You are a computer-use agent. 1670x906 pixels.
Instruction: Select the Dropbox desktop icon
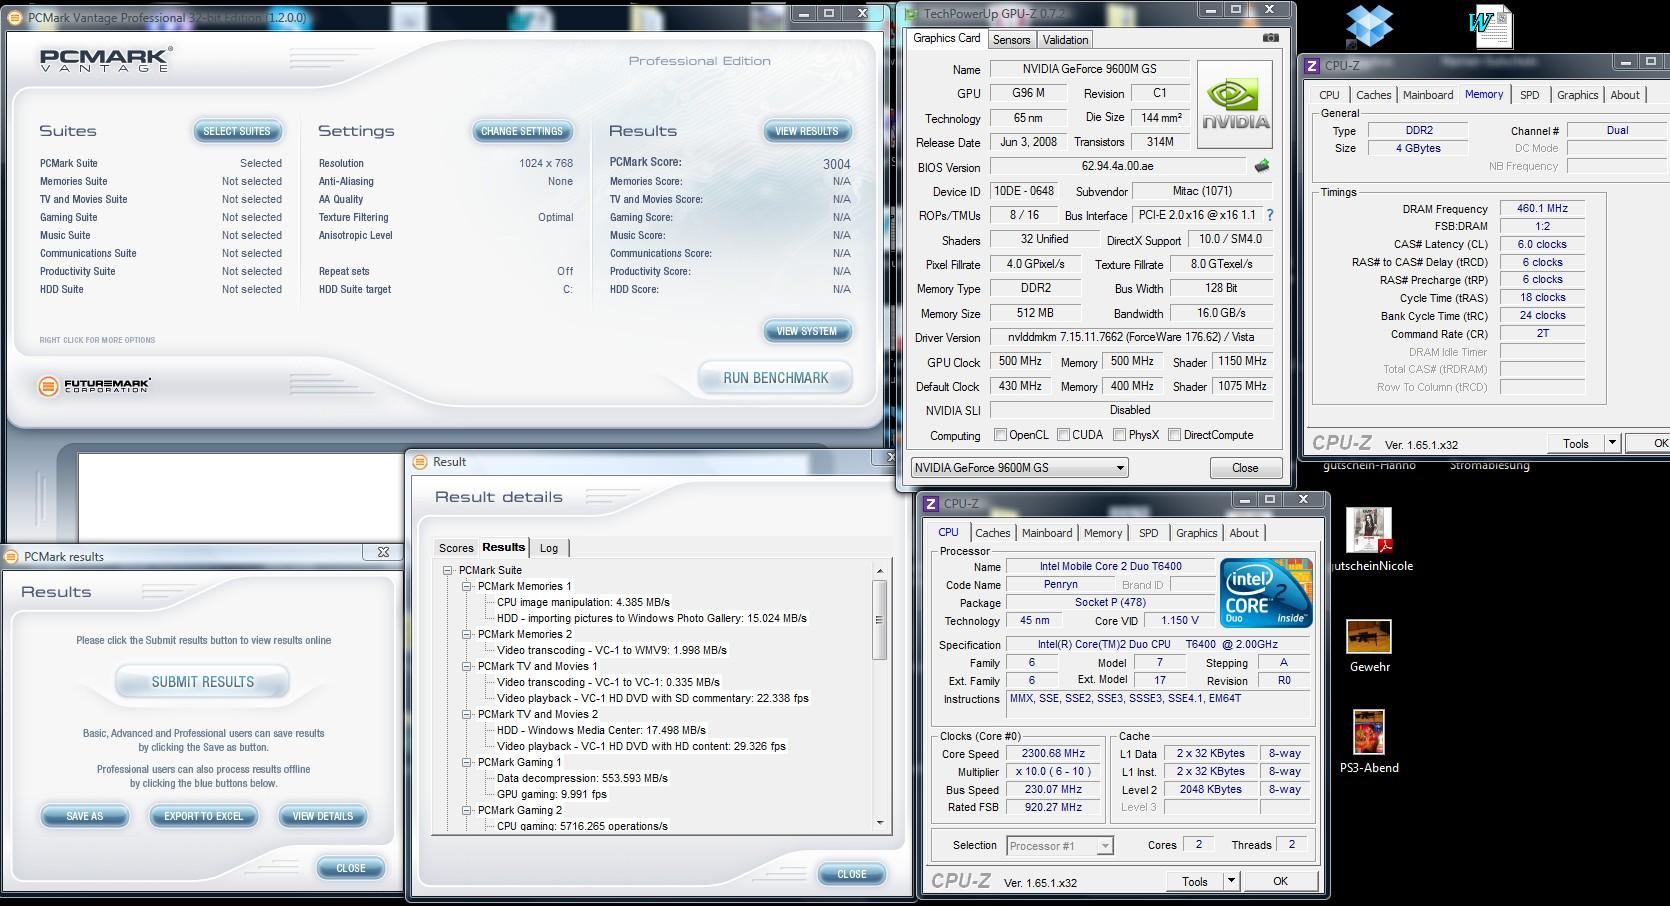1369,27
